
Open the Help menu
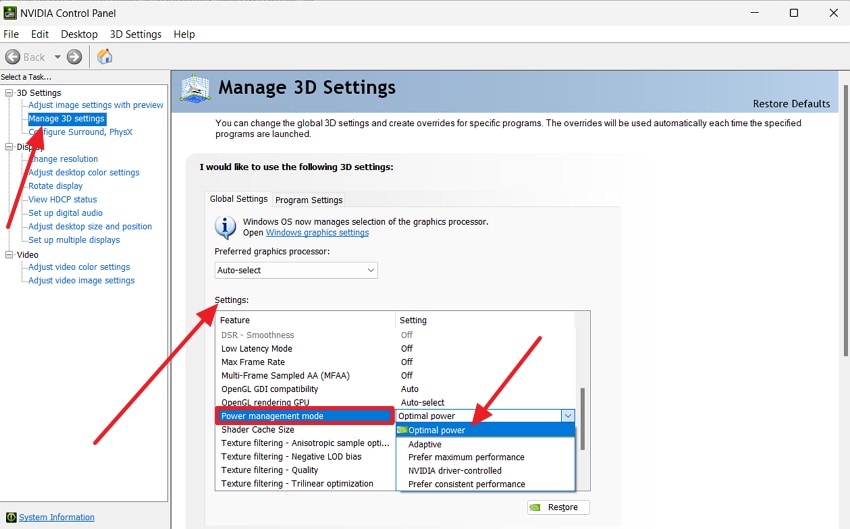click(x=184, y=34)
